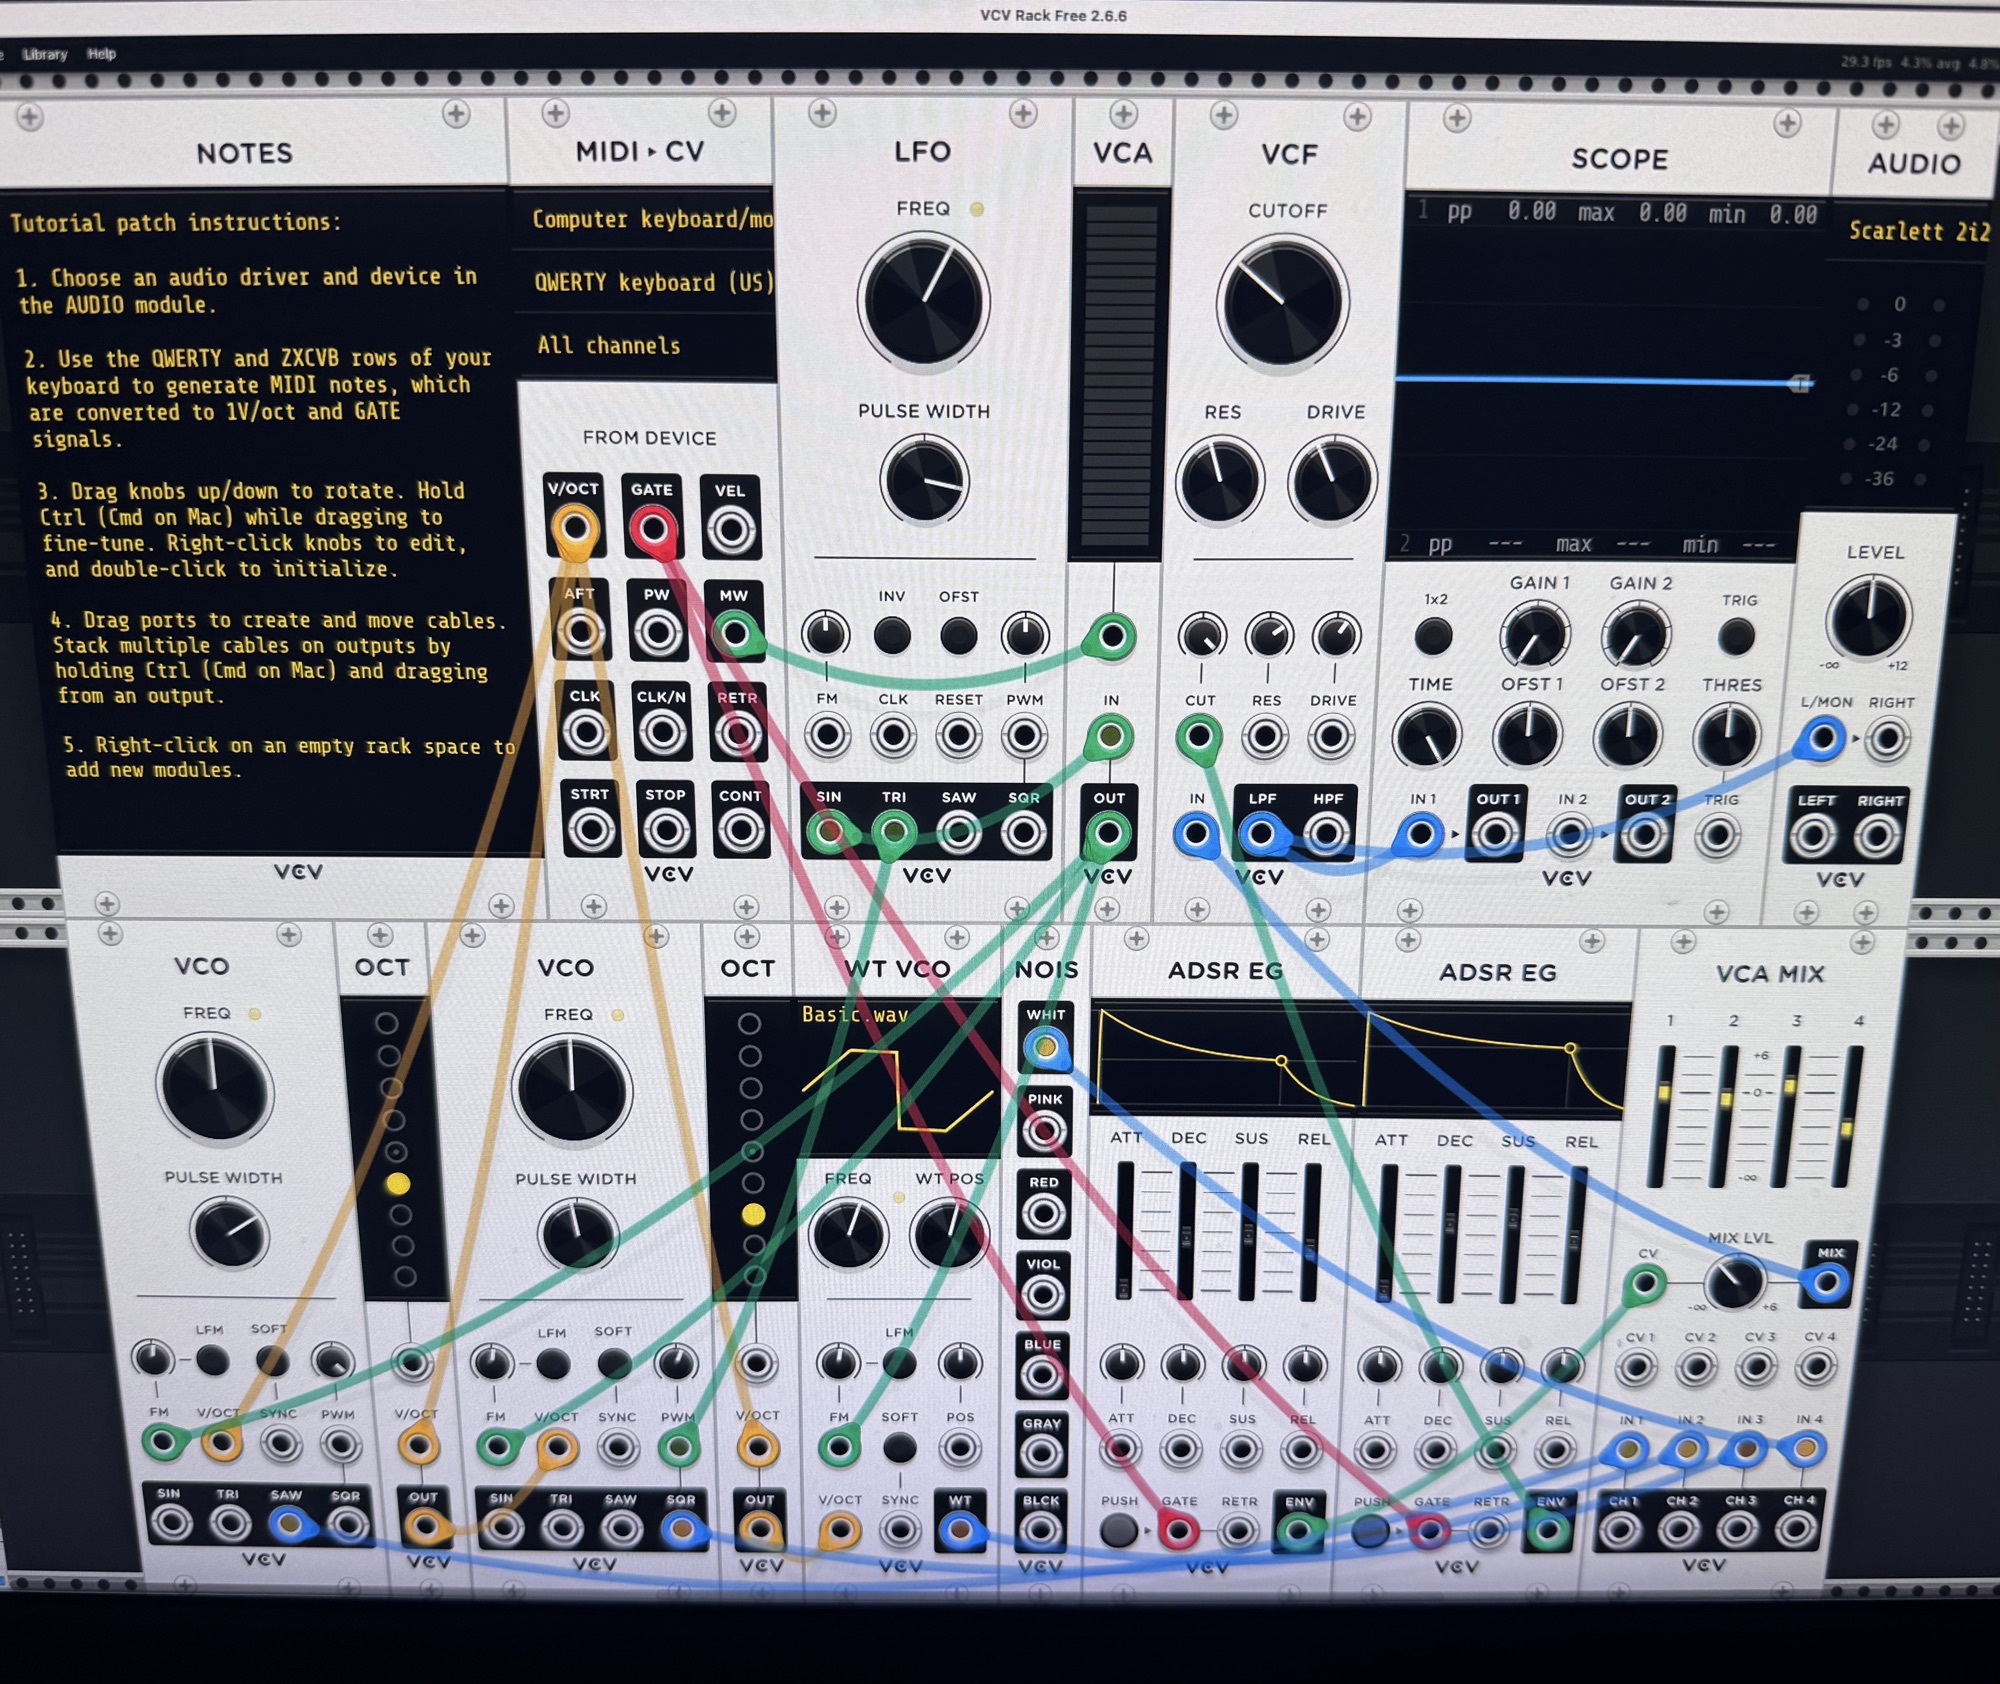Click the Noise BLCK output jack

(x=1040, y=1530)
